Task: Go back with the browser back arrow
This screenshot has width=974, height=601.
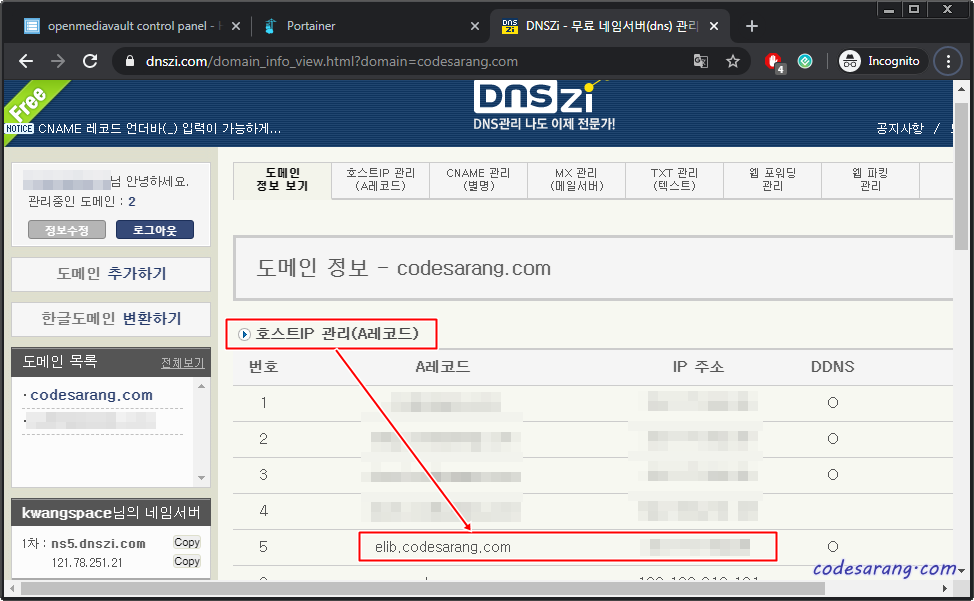Action: click(26, 61)
